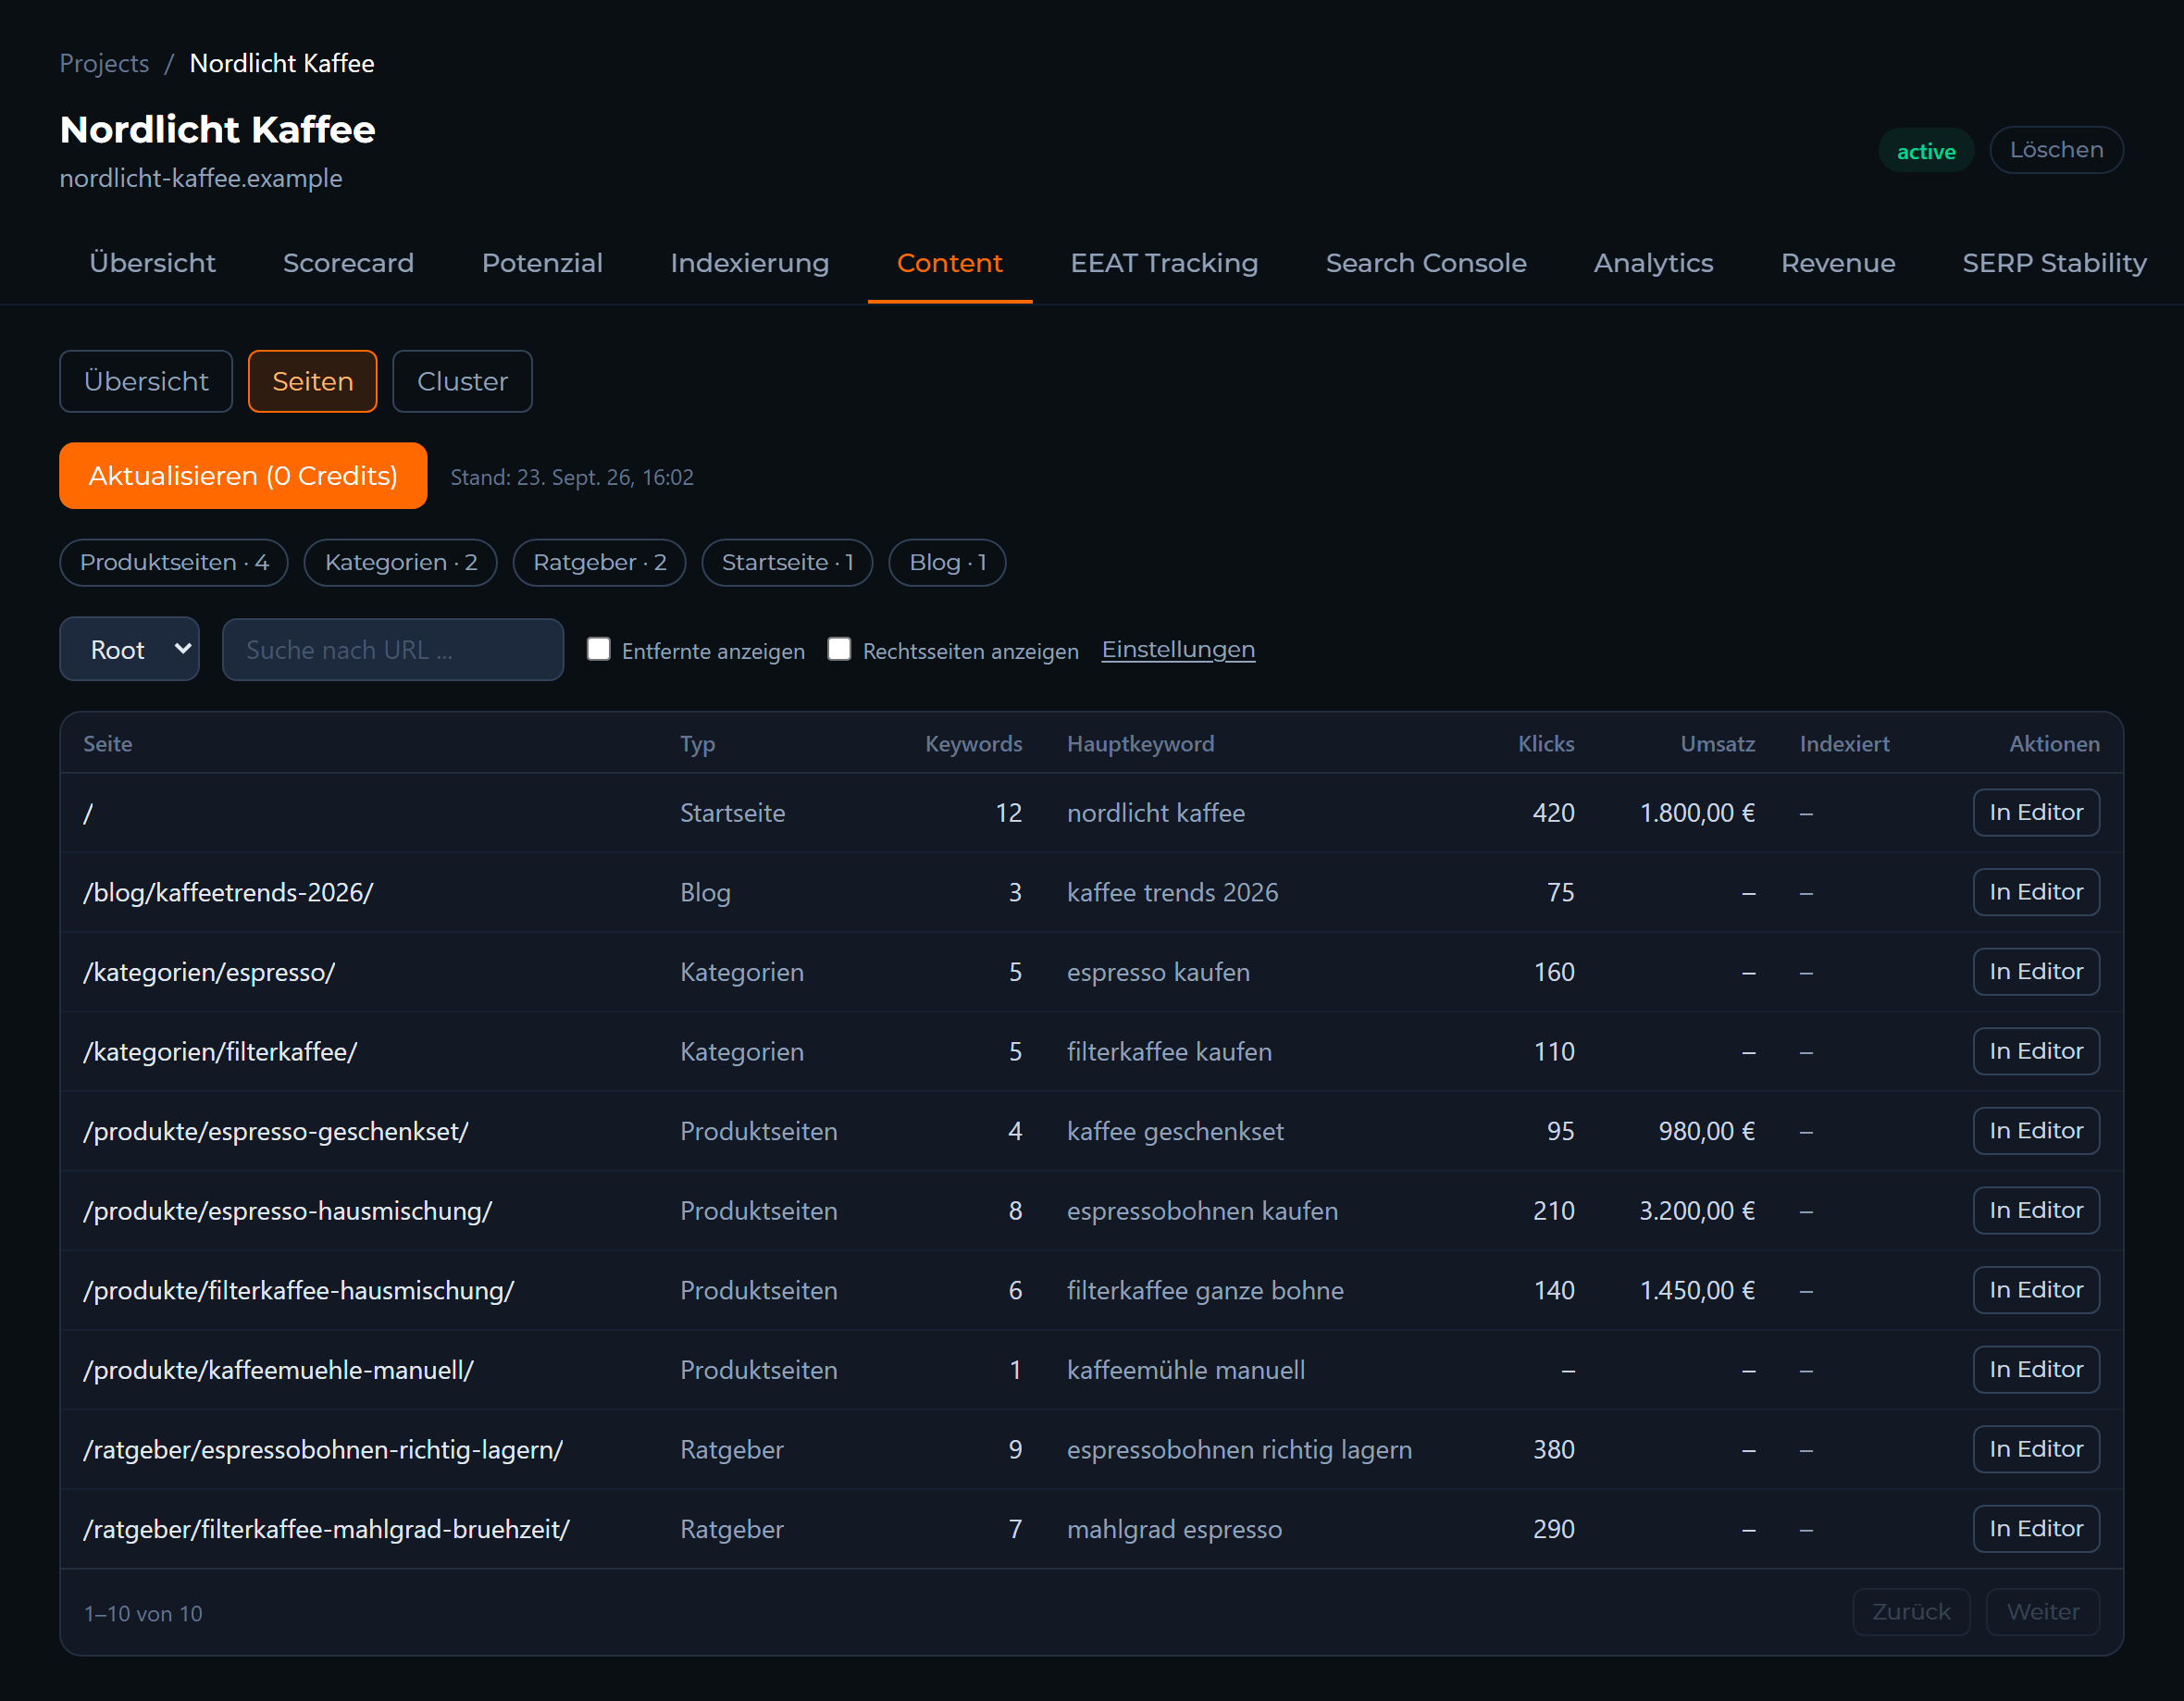Click the Löschen button

pyautogui.click(x=2056, y=150)
